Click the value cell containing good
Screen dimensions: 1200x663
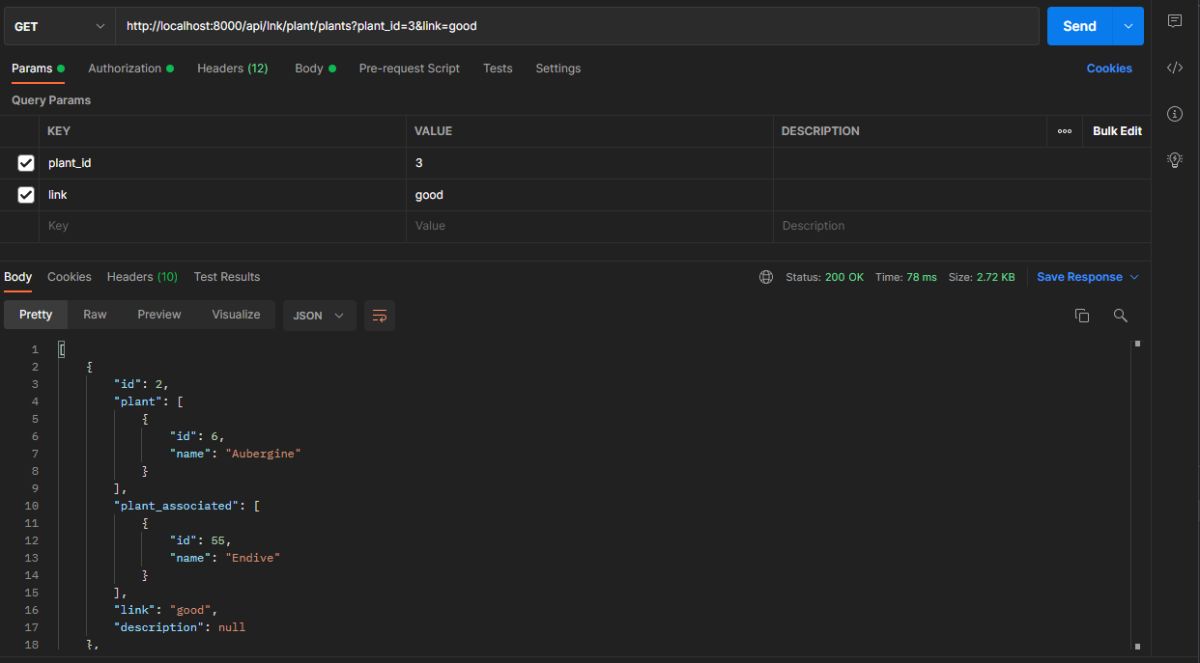(589, 195)
